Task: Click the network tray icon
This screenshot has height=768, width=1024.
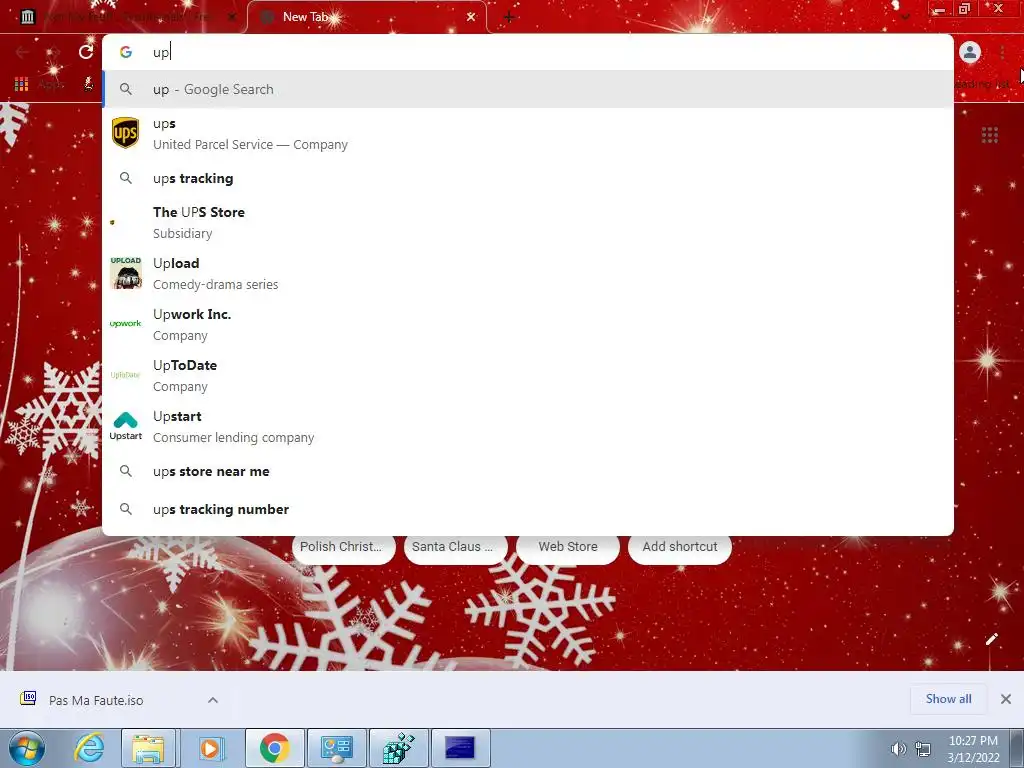Action: click(923, 749)
